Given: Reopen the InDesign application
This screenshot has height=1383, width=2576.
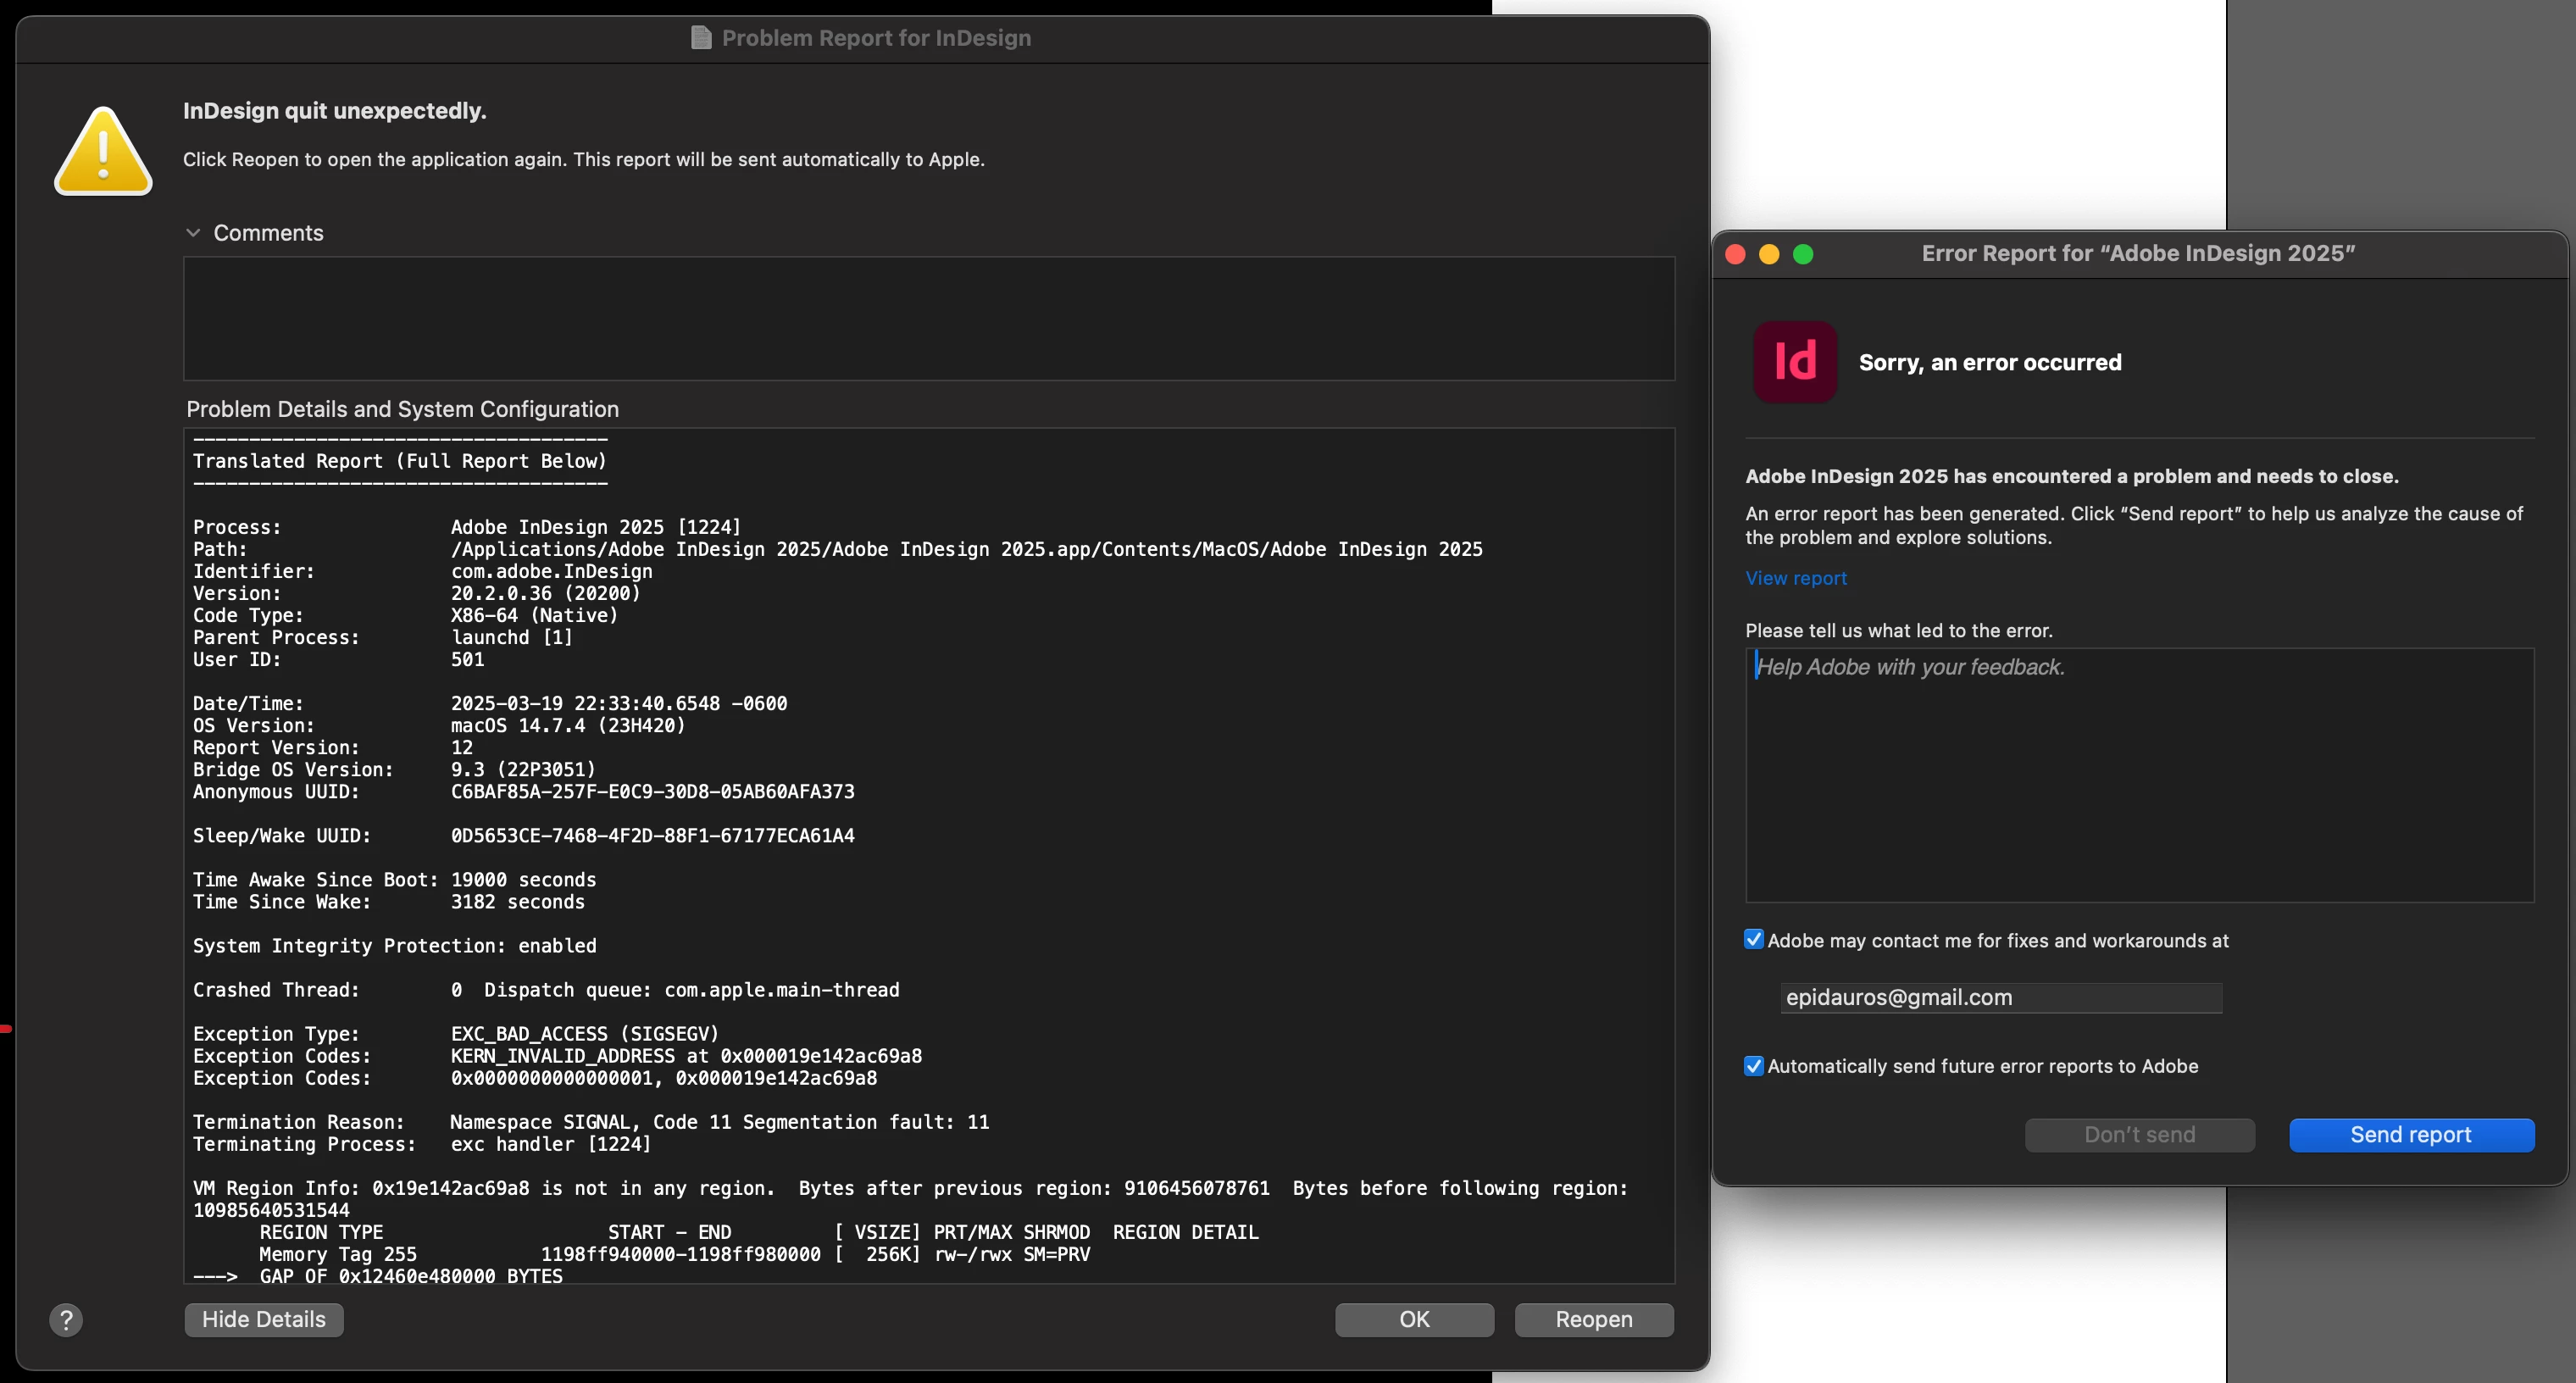Looking at the screenshot, I should click(1593, 1320).
